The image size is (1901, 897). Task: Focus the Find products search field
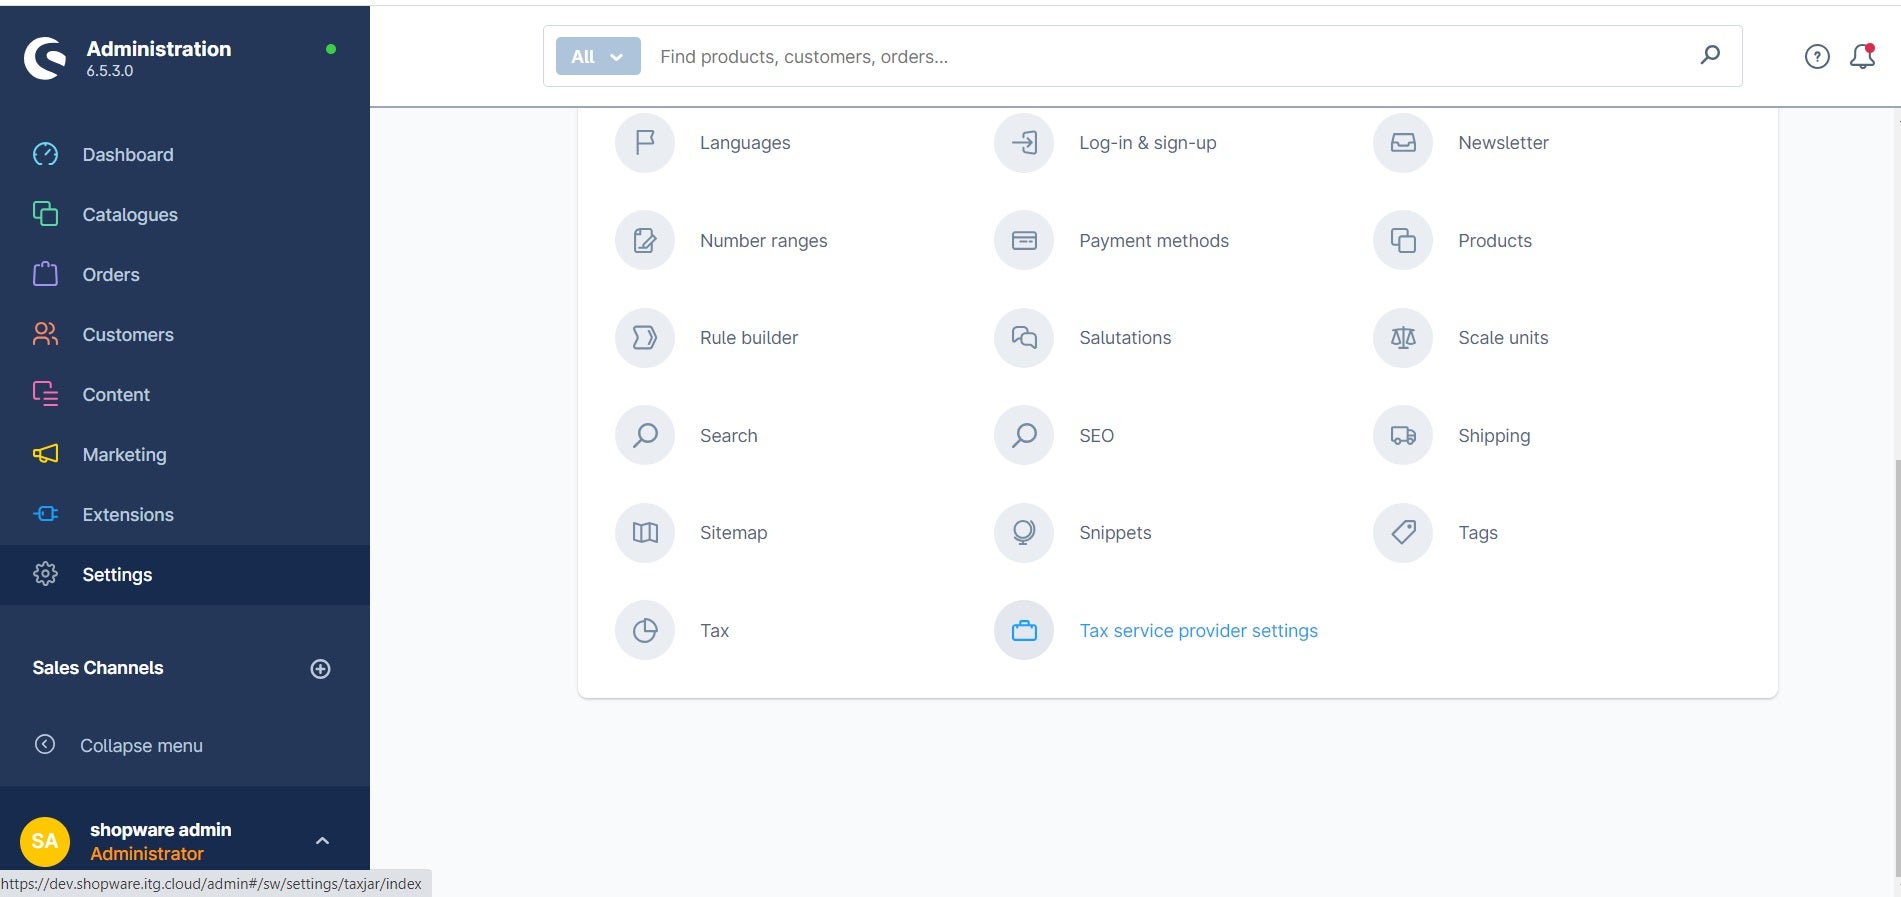pos(1170,57)
